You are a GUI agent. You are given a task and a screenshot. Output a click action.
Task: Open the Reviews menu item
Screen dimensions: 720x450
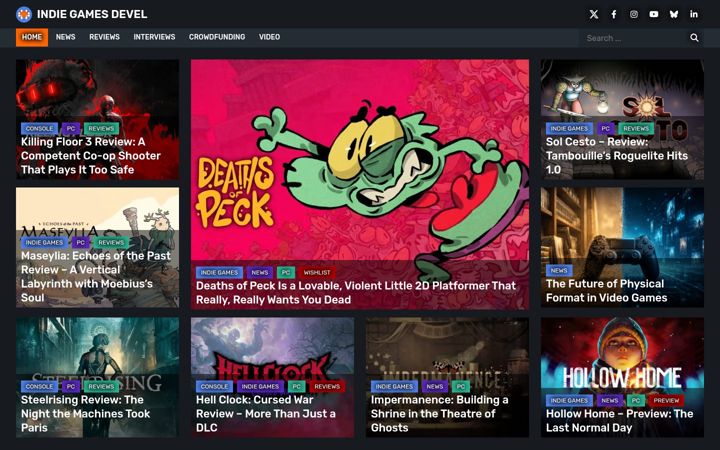pos(104,37)
